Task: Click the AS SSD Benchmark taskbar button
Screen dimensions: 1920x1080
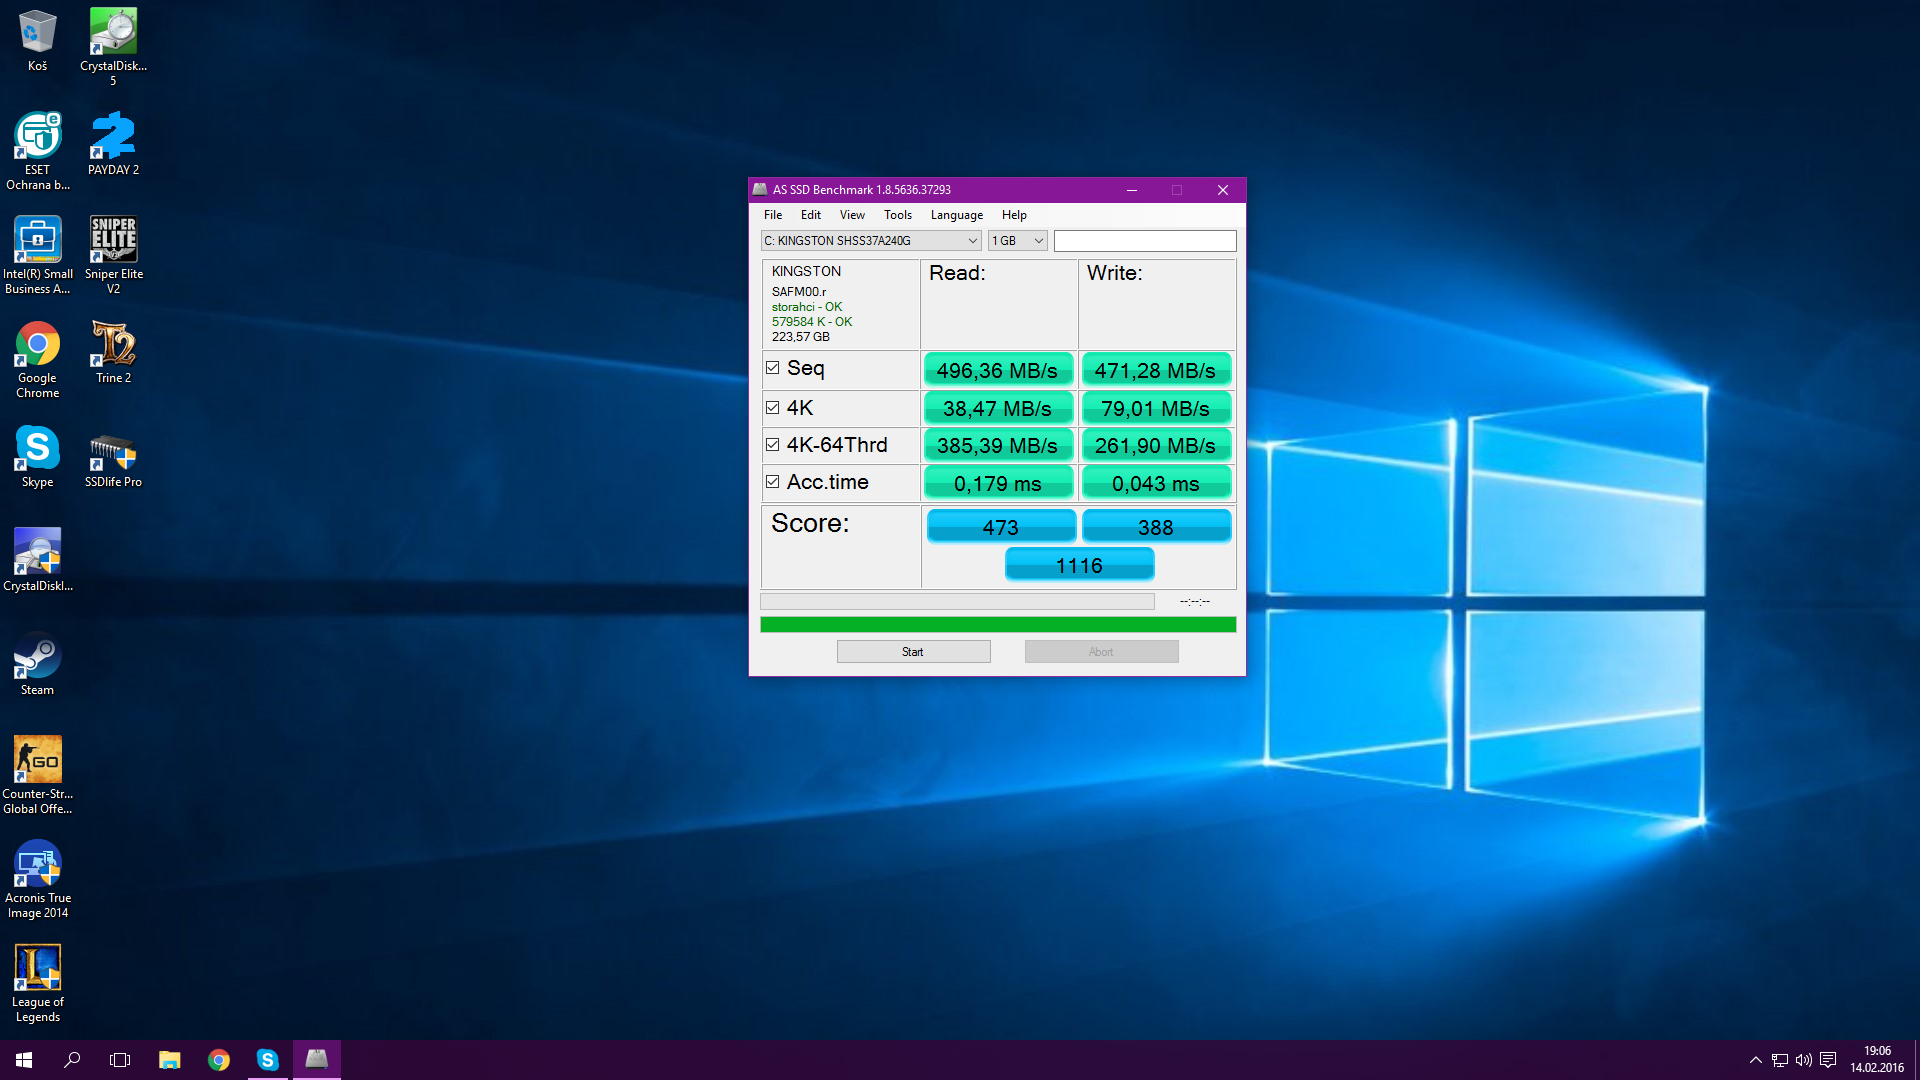Action: [316, 1060]
